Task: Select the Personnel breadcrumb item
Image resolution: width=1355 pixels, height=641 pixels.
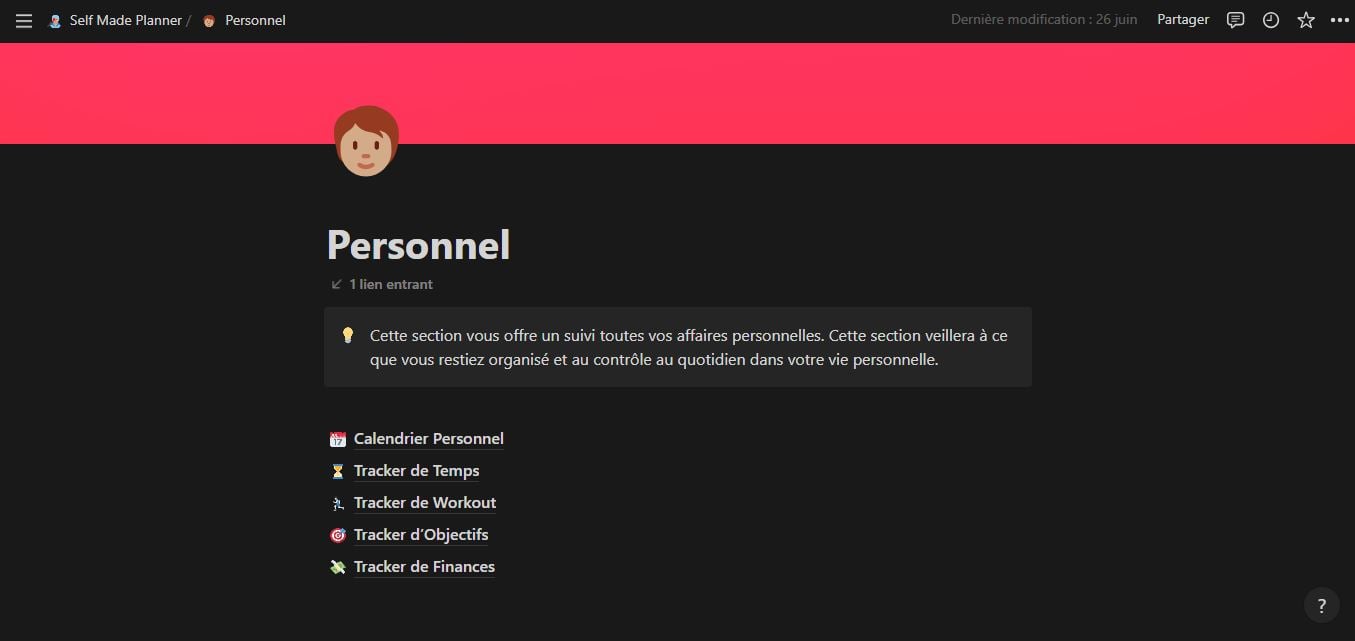Action: click(244, 20)
